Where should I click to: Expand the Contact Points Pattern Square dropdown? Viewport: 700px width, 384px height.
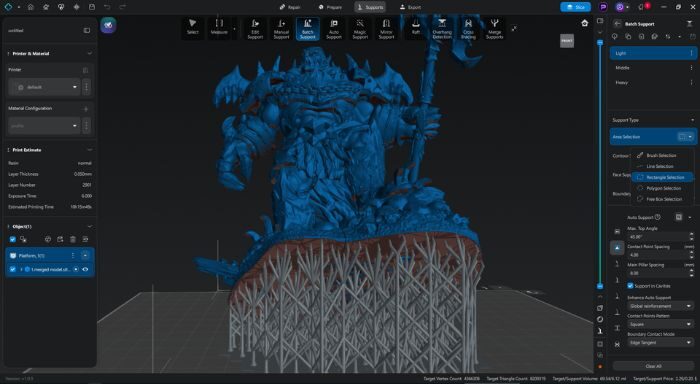click(660, 324)
